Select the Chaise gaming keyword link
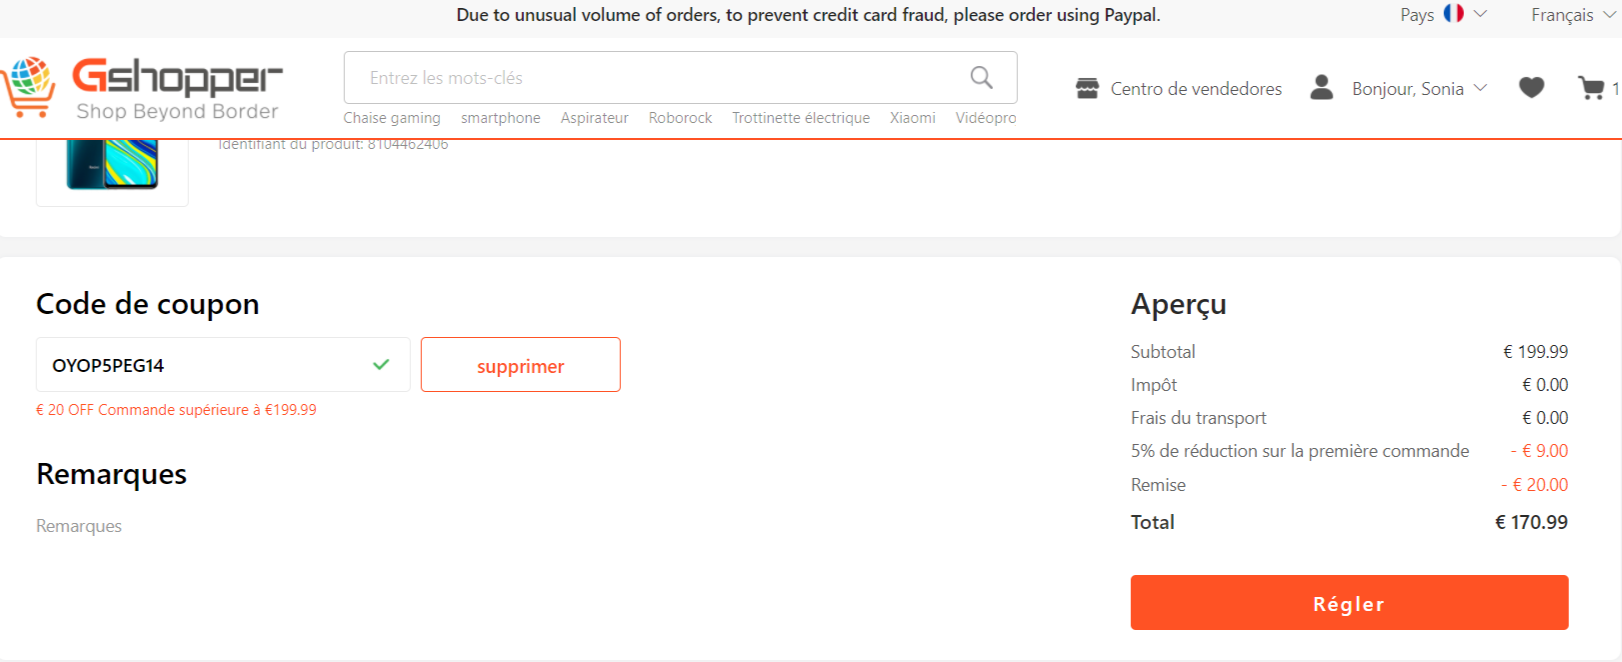Viewport: 1622px width, 662px height. click(x=392, y=118)
